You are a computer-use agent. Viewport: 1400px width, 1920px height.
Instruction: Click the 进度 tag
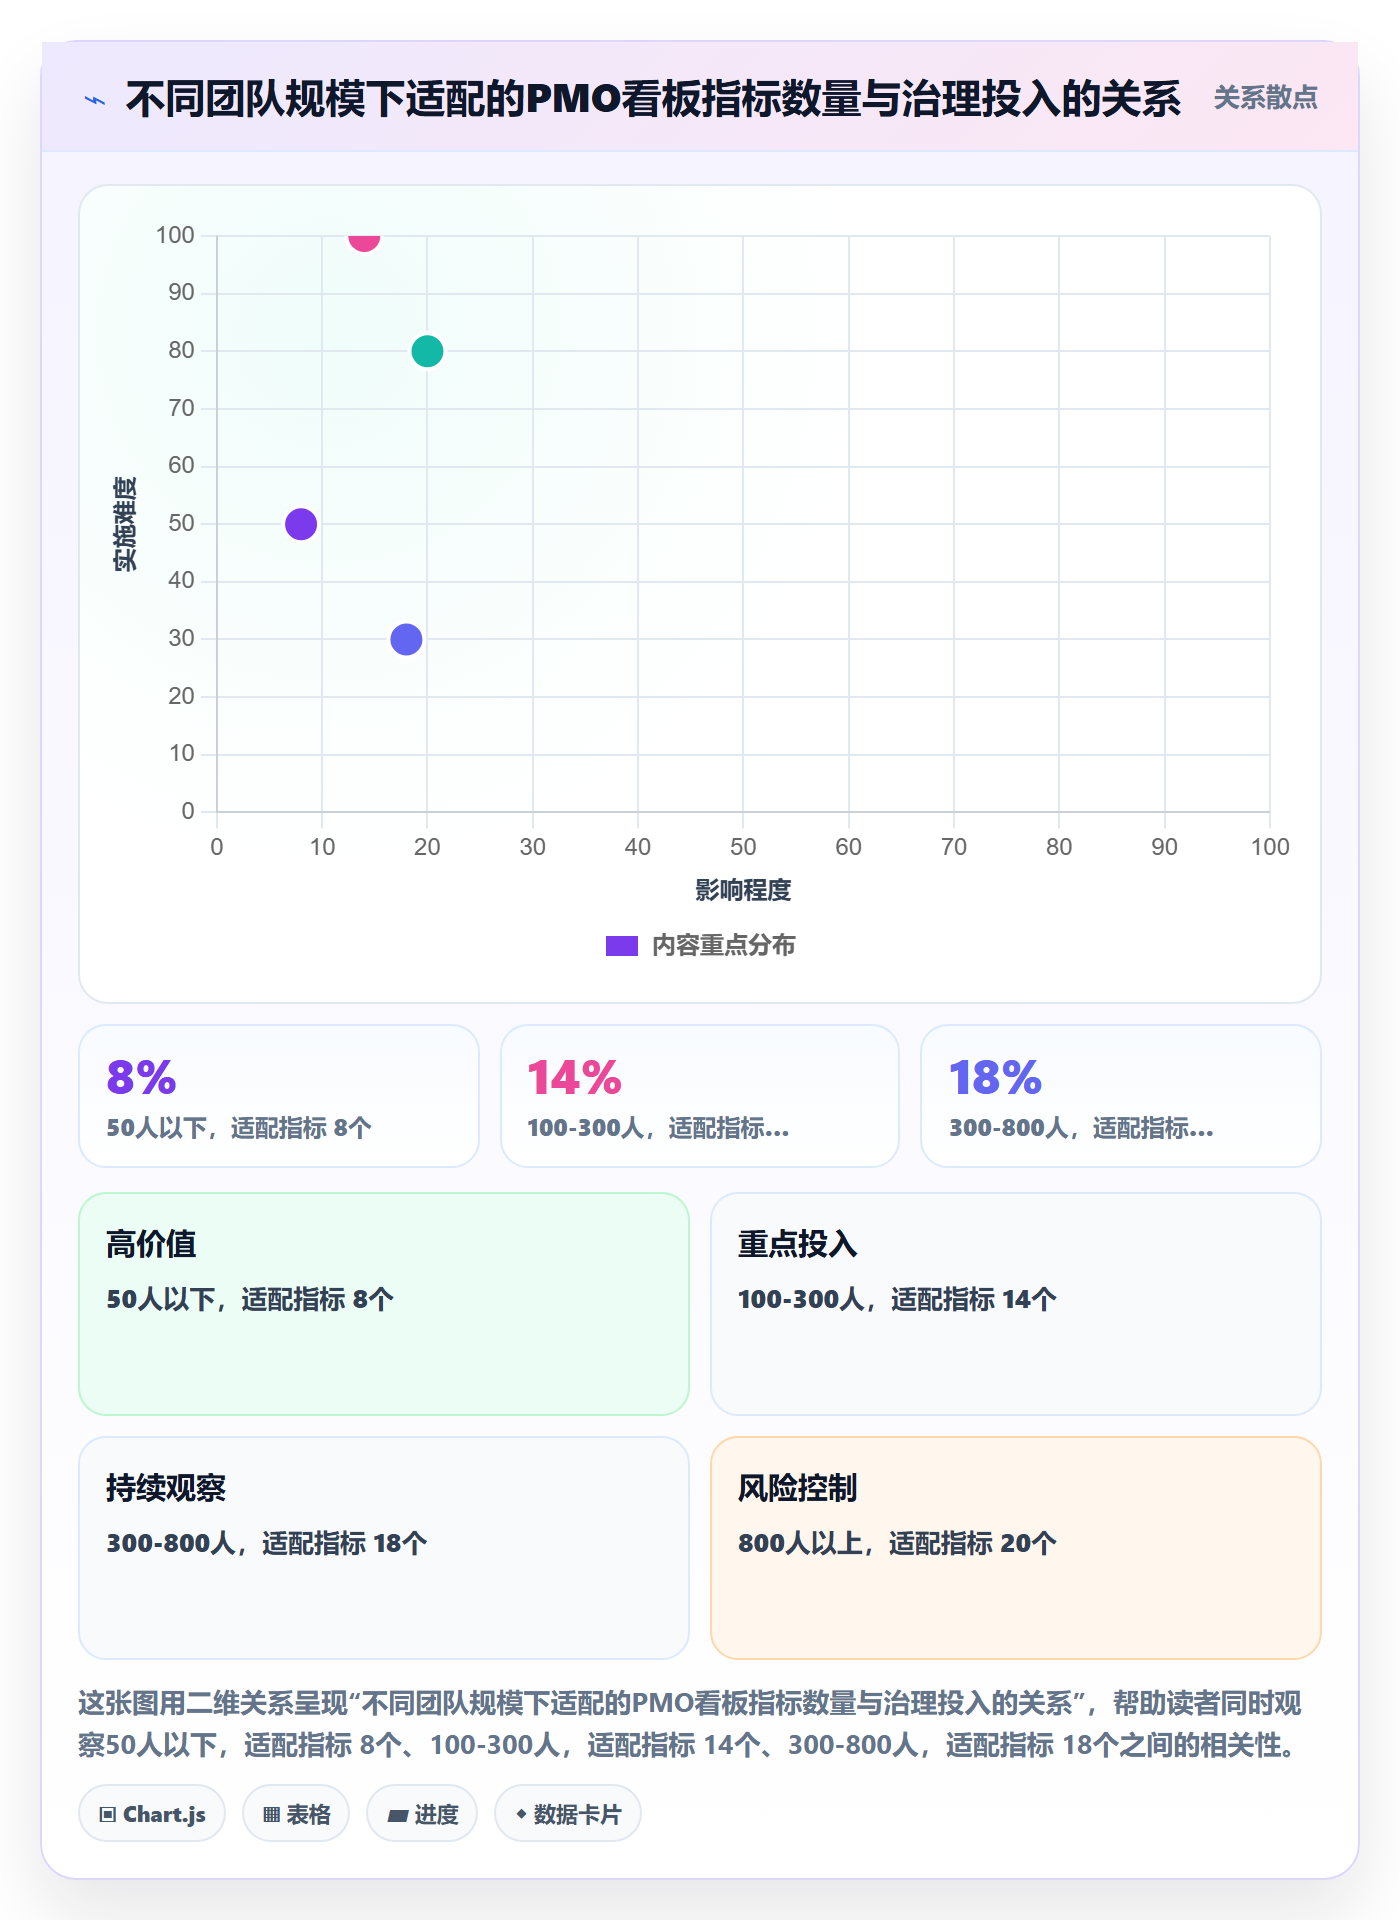click(422, 1814)
